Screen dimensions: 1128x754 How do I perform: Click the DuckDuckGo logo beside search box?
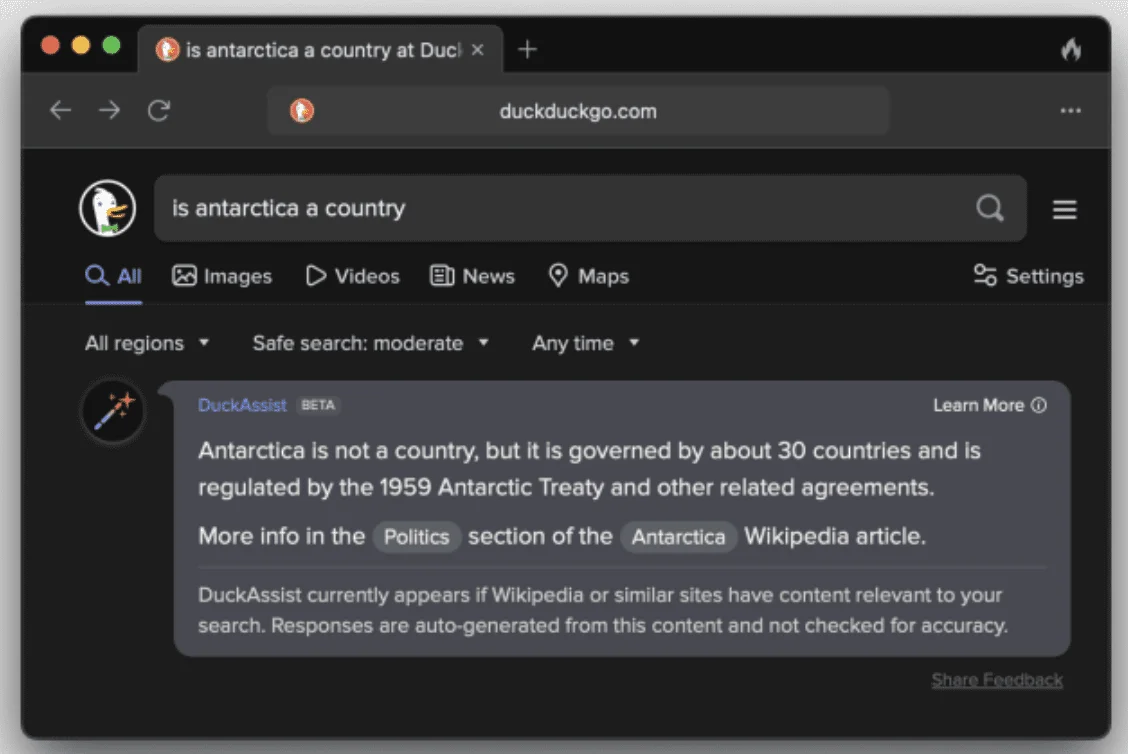pyautogui.click(x=108, y=209)
